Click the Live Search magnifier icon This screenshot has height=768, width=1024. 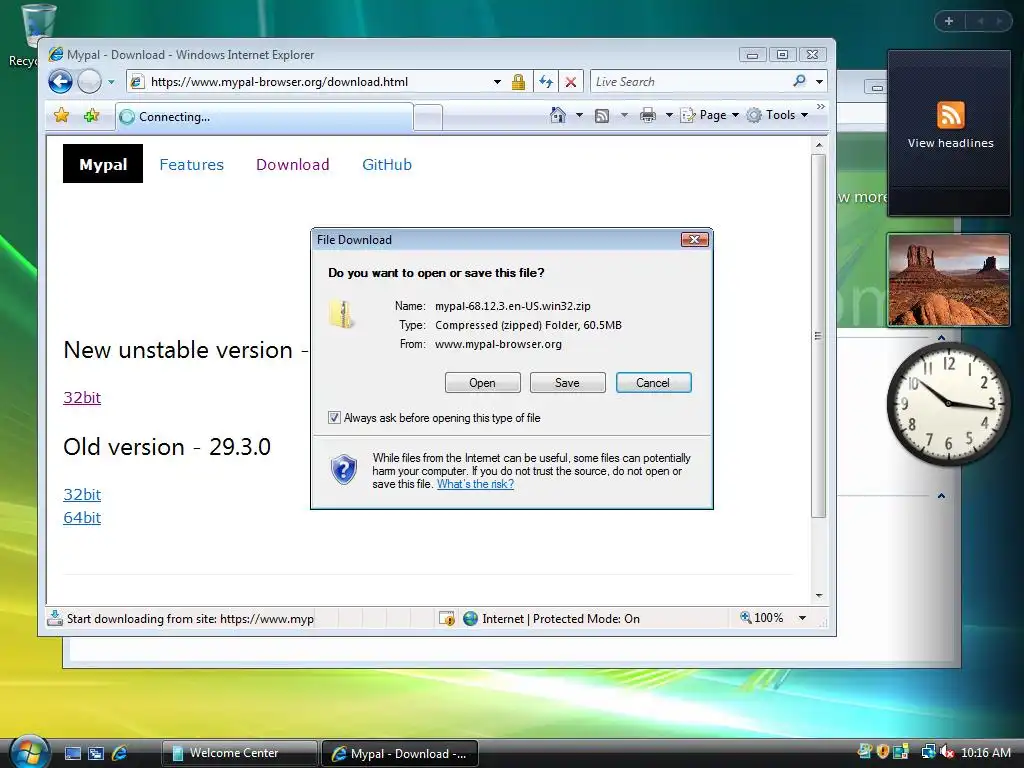tap(799, 81)
